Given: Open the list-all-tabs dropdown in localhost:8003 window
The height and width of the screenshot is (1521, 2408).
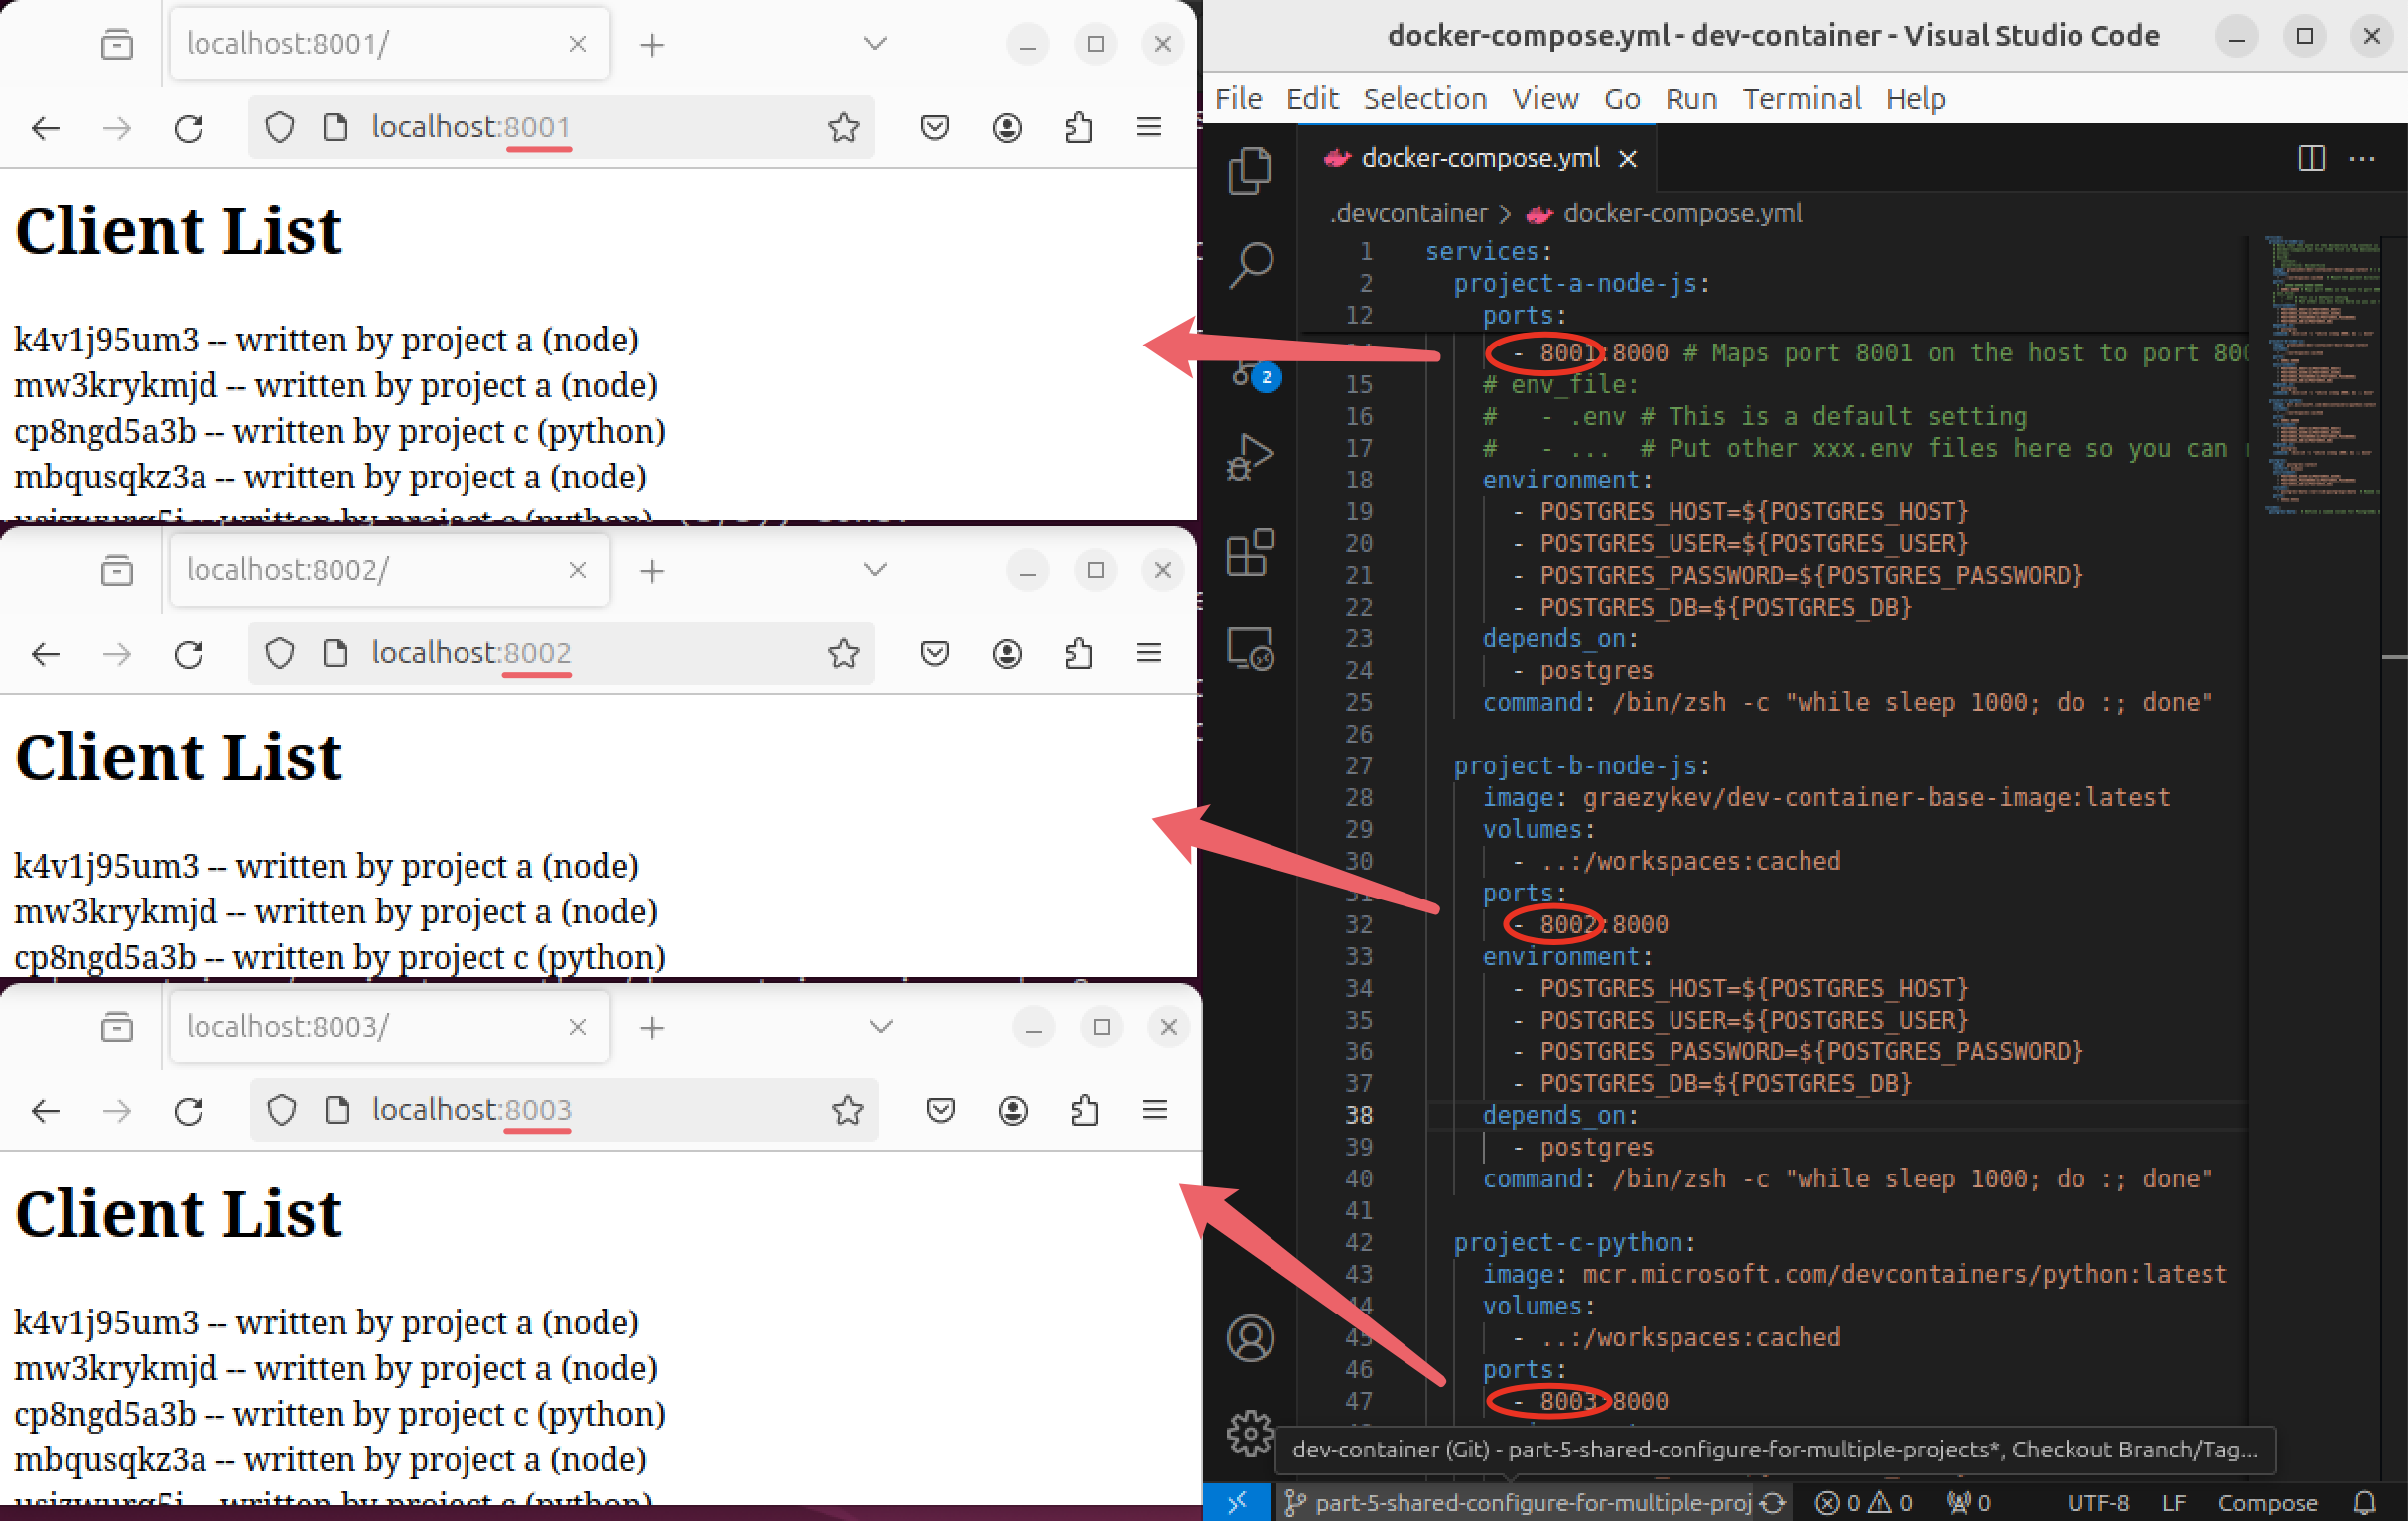Looking at the screenshot, I should pyautogui.click(x=881, y=1026).
